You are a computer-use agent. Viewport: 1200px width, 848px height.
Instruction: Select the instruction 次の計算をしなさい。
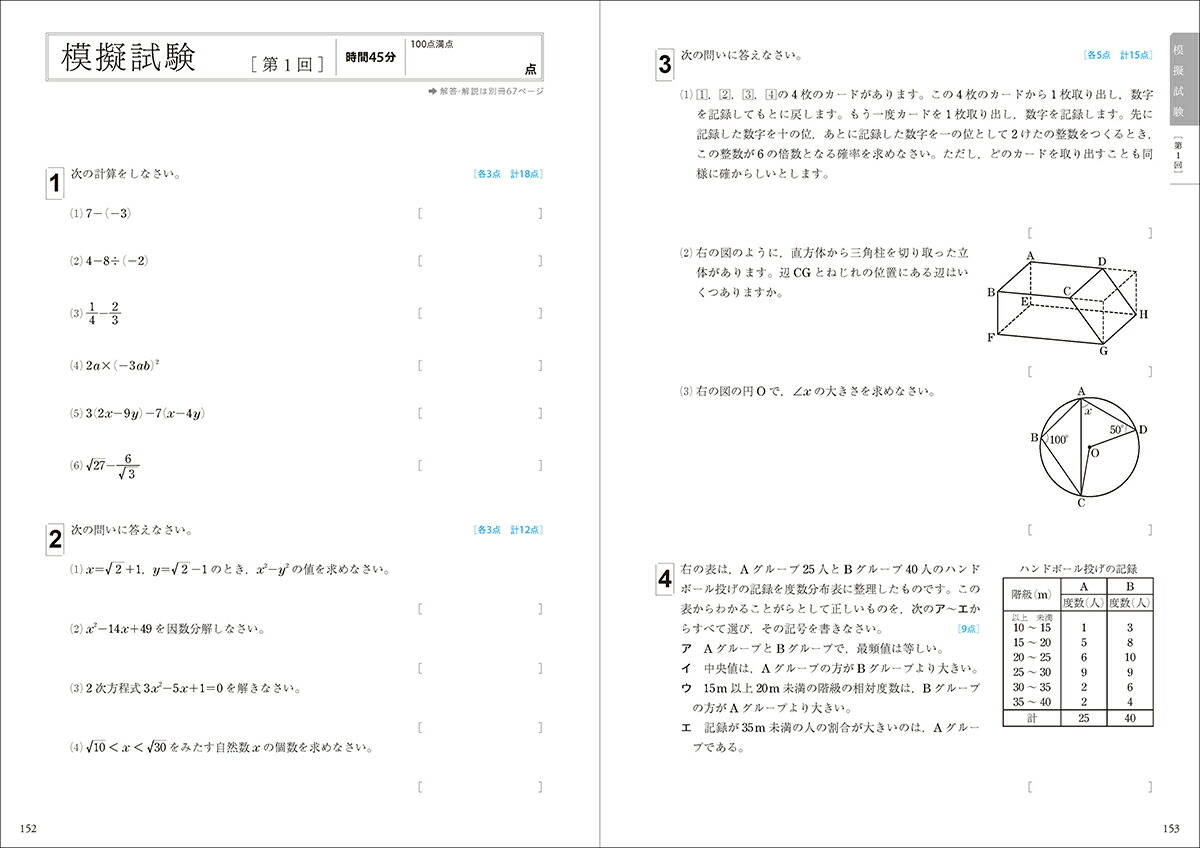pos(125,173)
